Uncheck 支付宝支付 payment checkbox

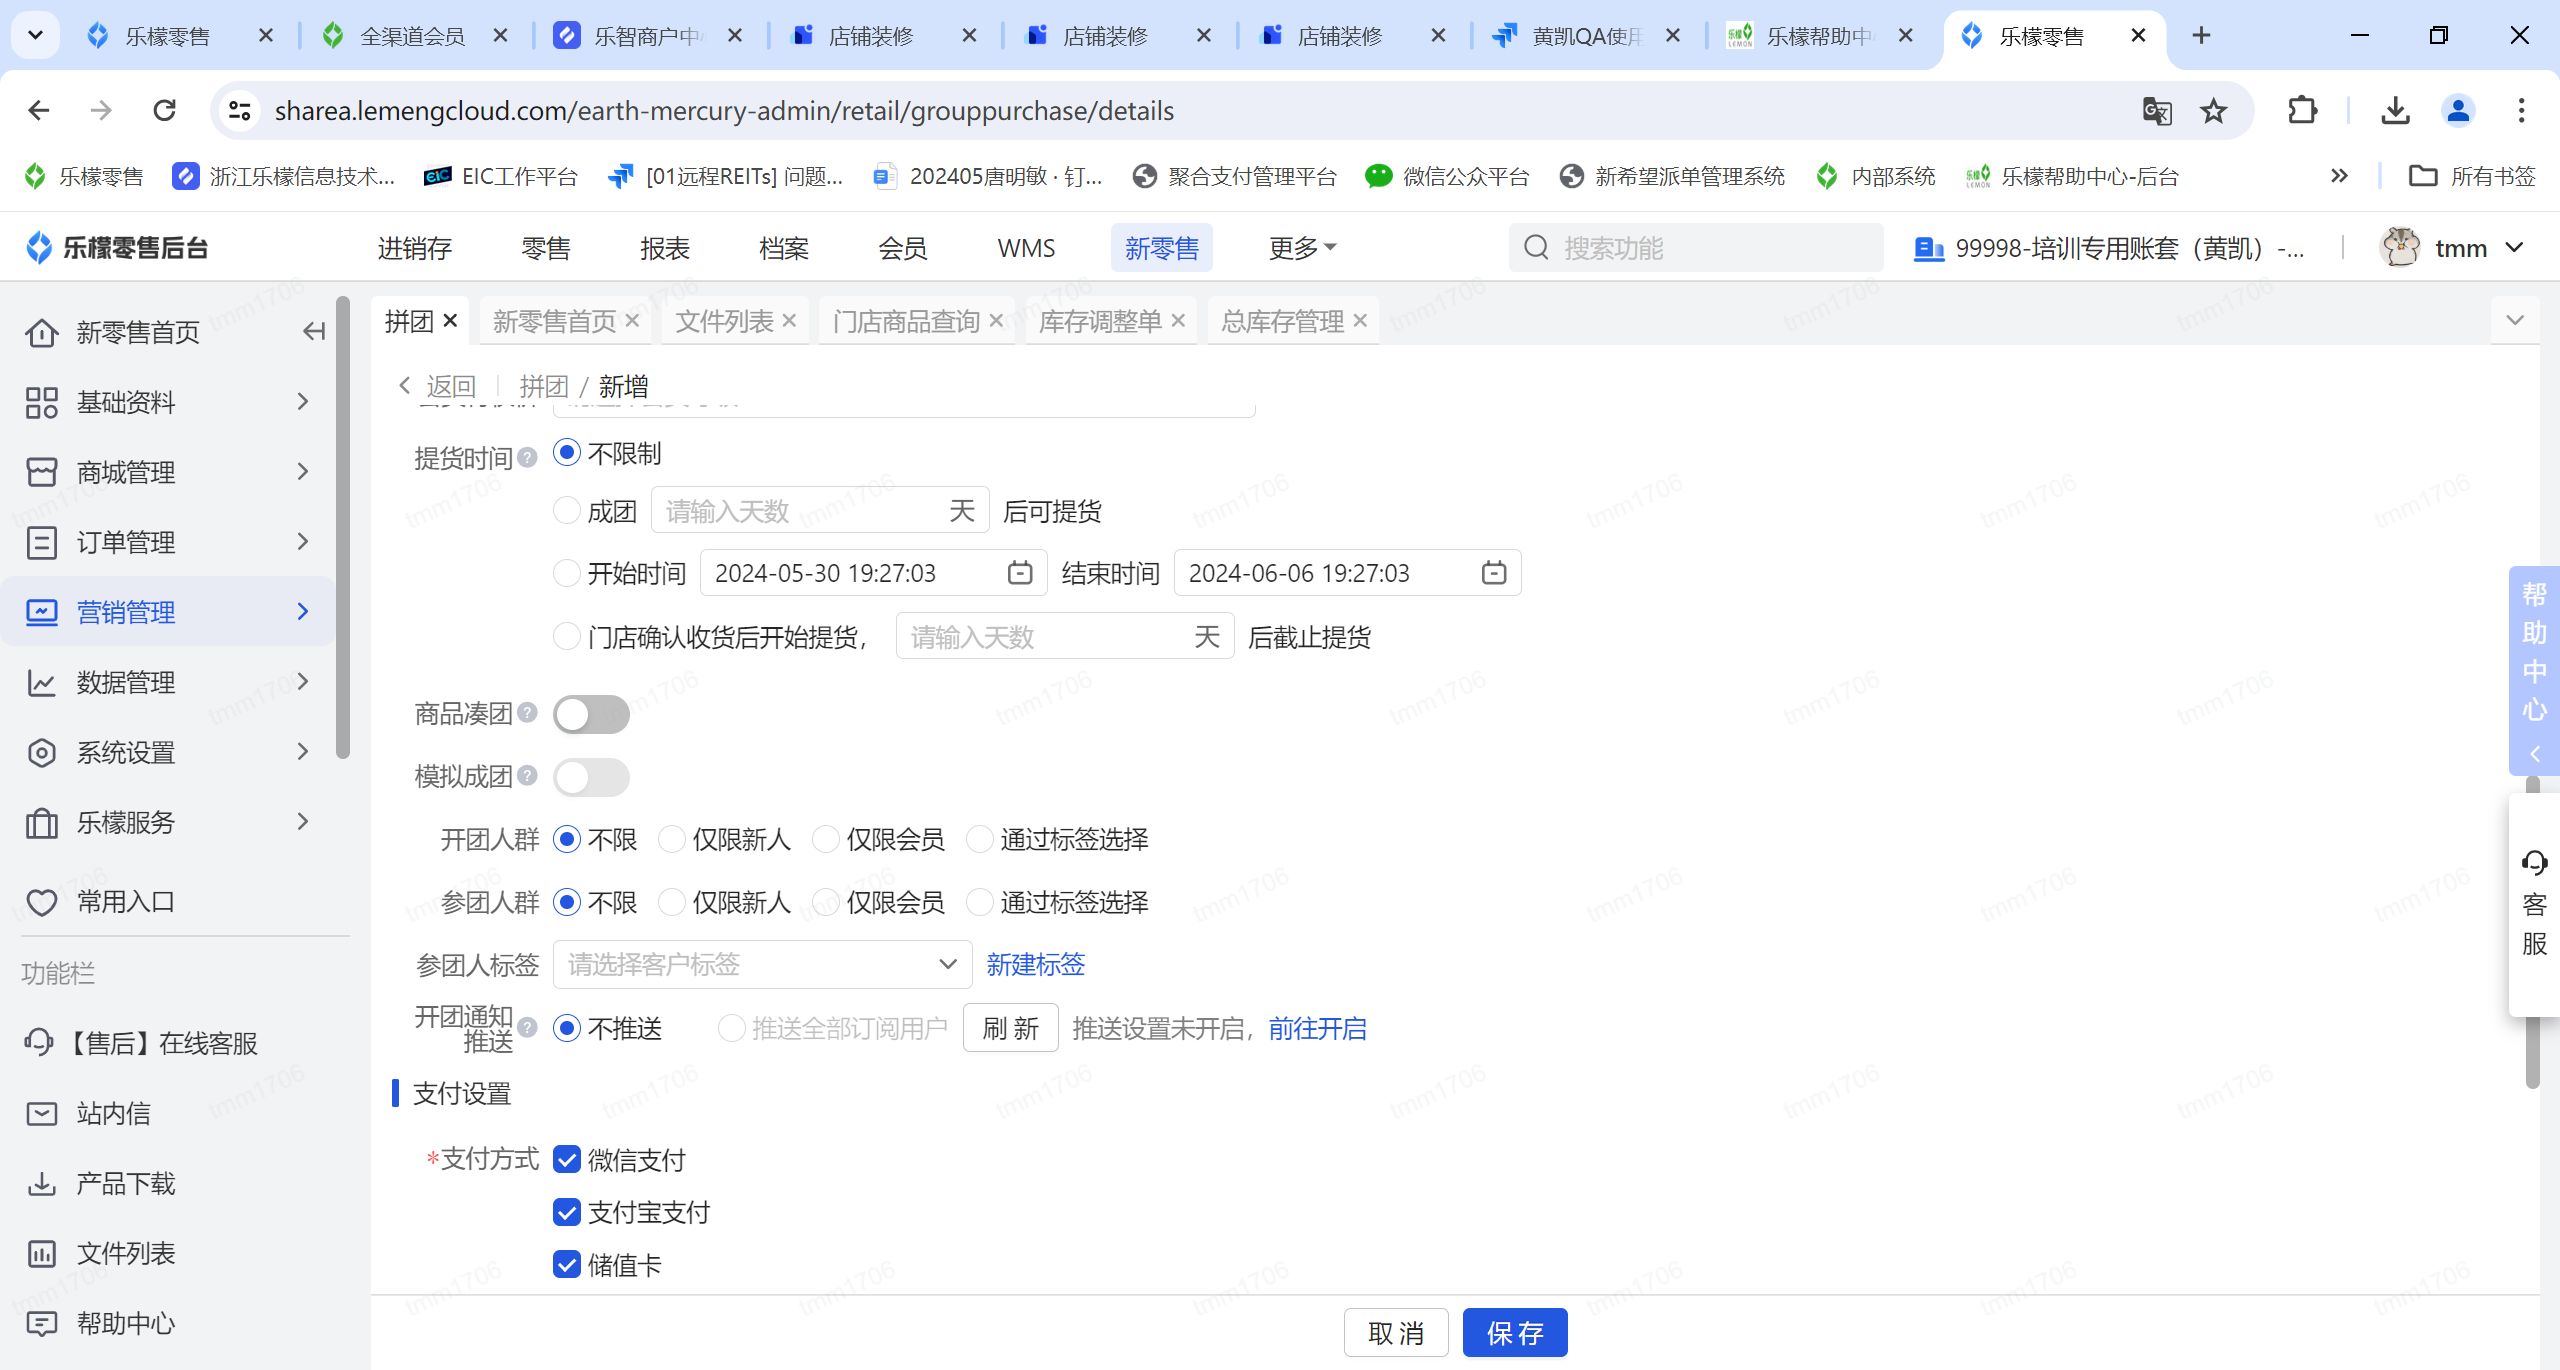coord(567,1212)
